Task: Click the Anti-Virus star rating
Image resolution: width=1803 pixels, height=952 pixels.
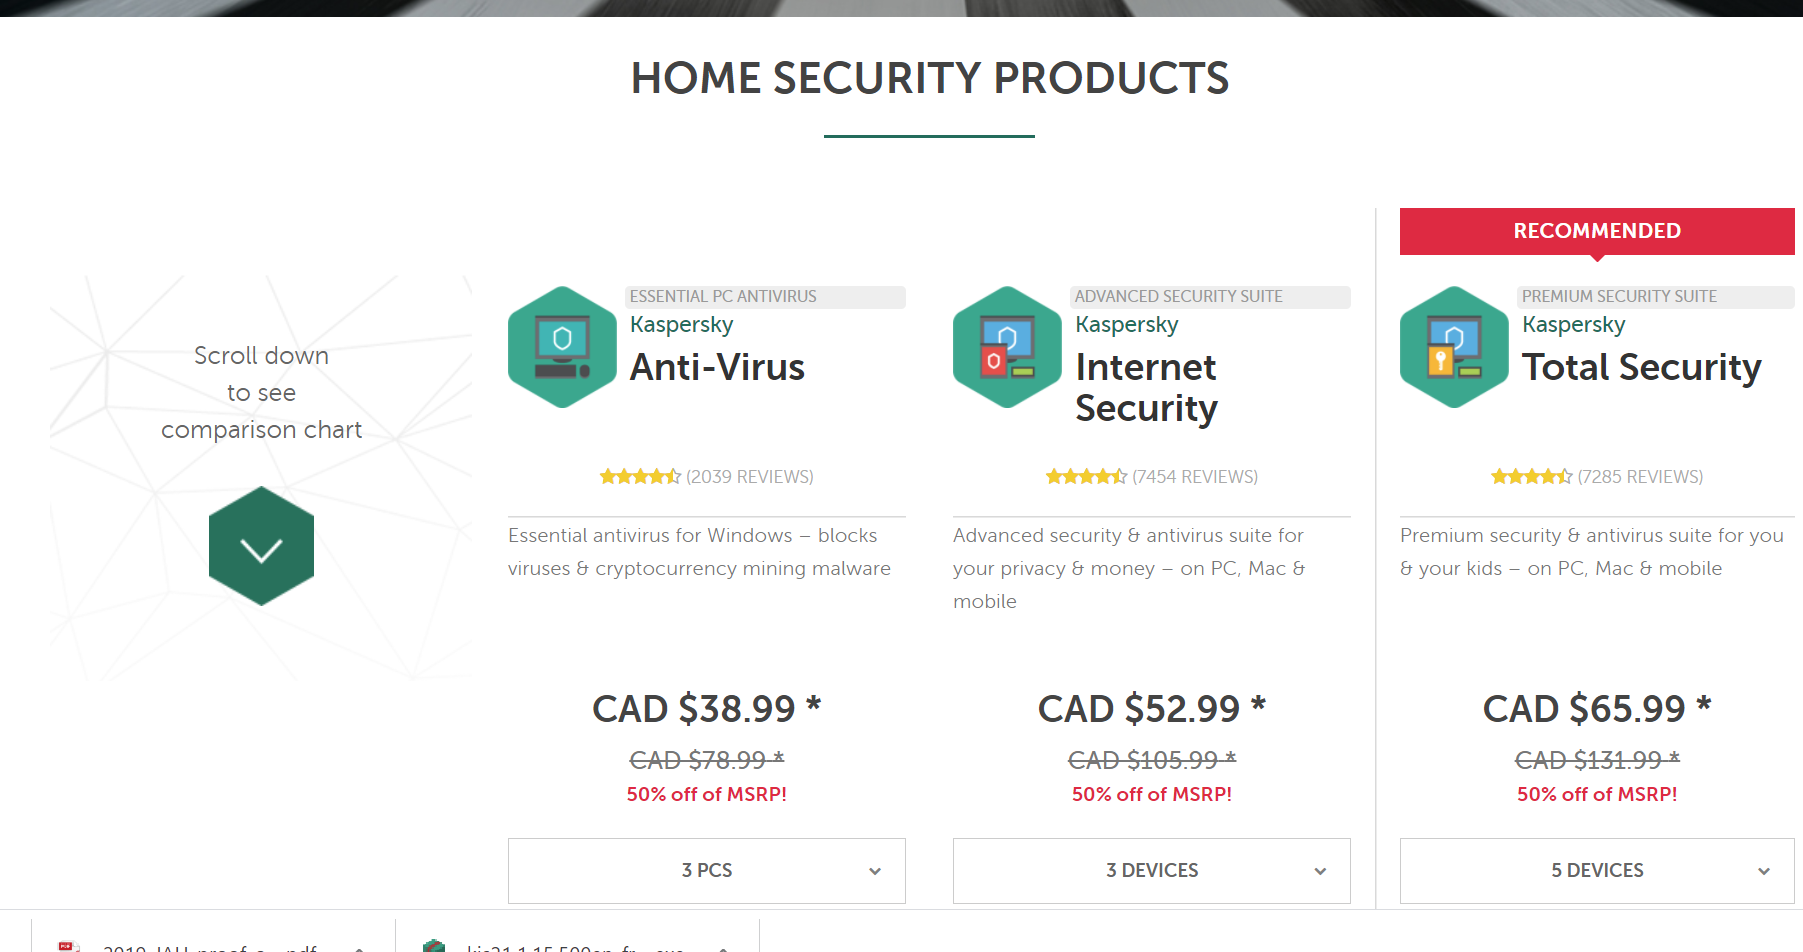Action: [x=640, y=477]
